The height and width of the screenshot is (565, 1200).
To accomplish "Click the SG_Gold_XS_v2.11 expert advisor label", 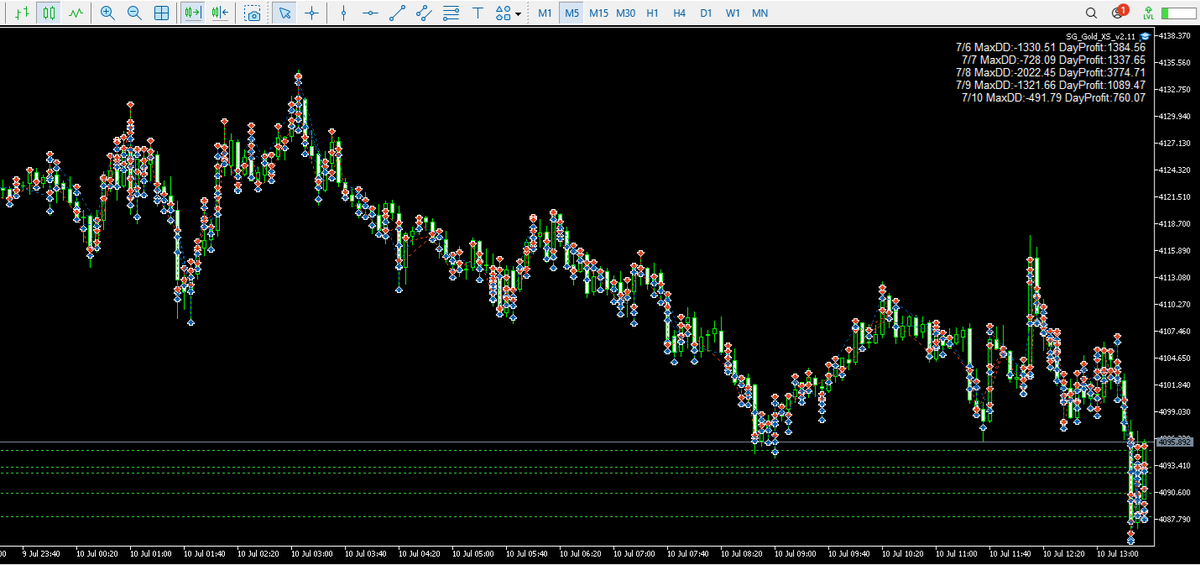I will 1101,36.
